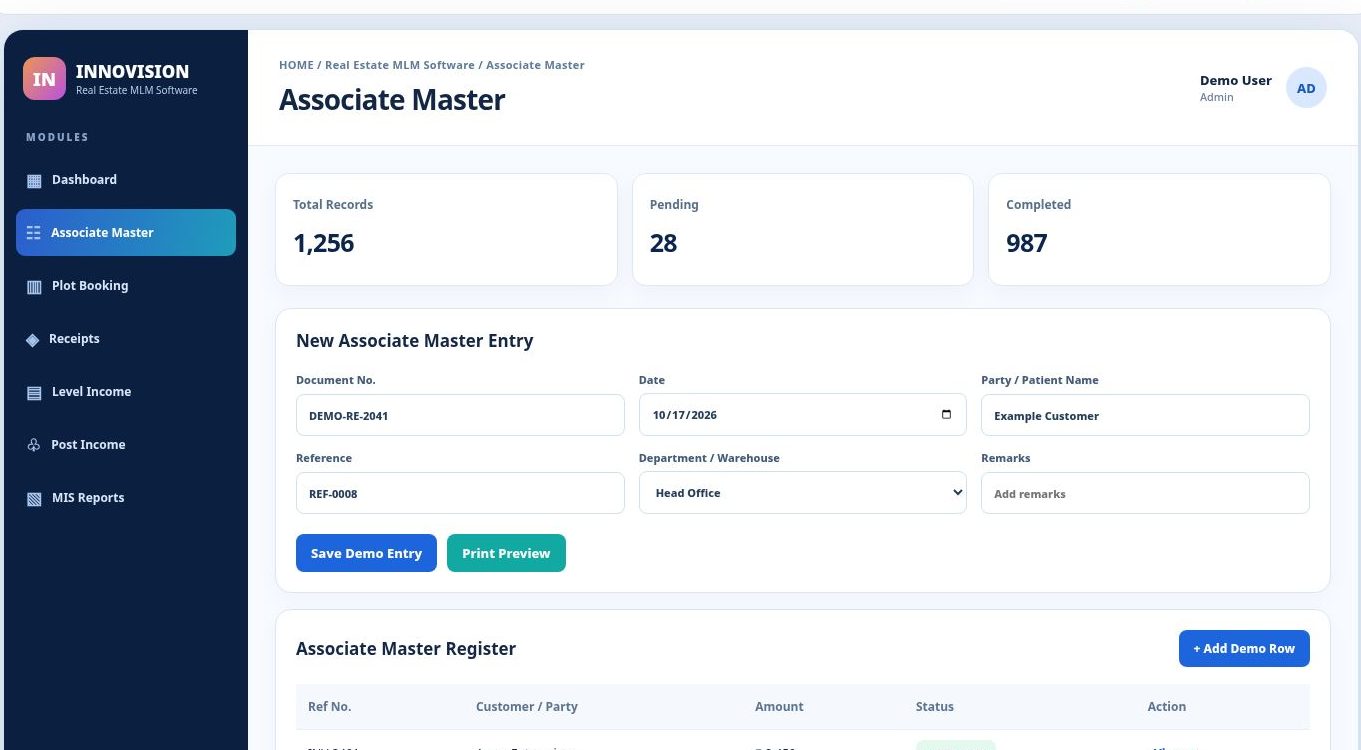Go to Plot Booking module
This screenshot has width=1361, height=750.
pyautogui.click(x=126, y=286)
